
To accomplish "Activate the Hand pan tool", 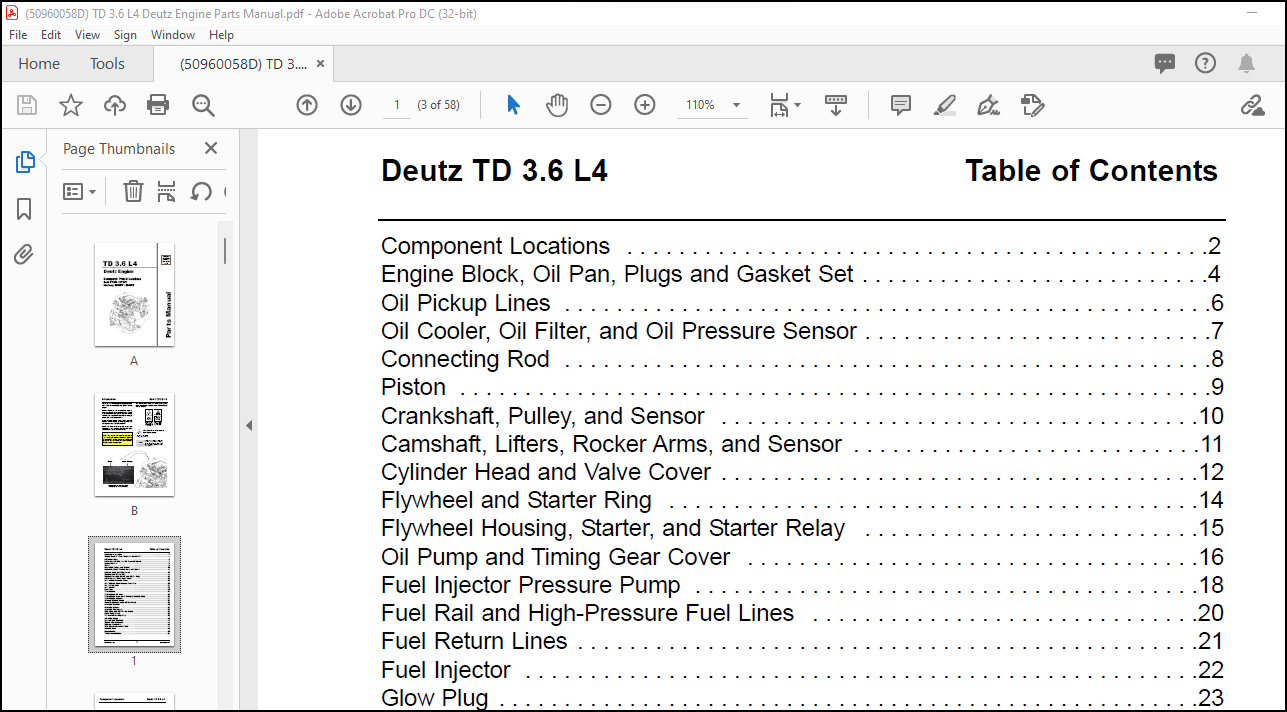I will pos(557,105).
